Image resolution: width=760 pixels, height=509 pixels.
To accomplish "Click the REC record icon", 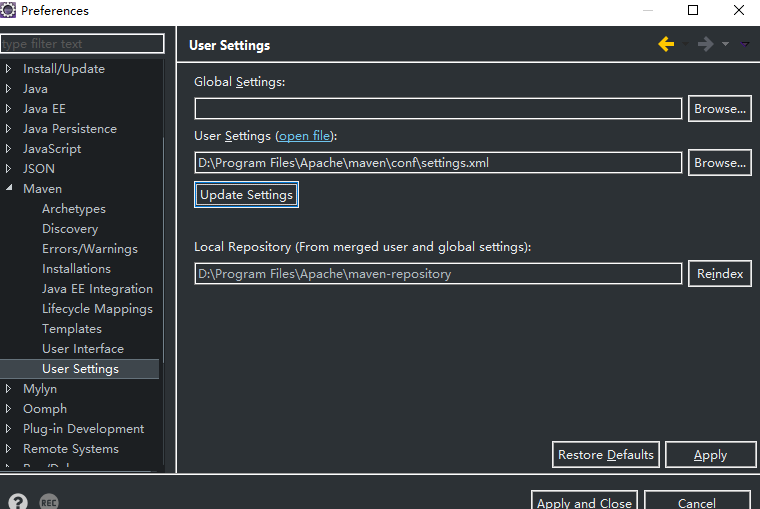I will click(x=49, y=502).
